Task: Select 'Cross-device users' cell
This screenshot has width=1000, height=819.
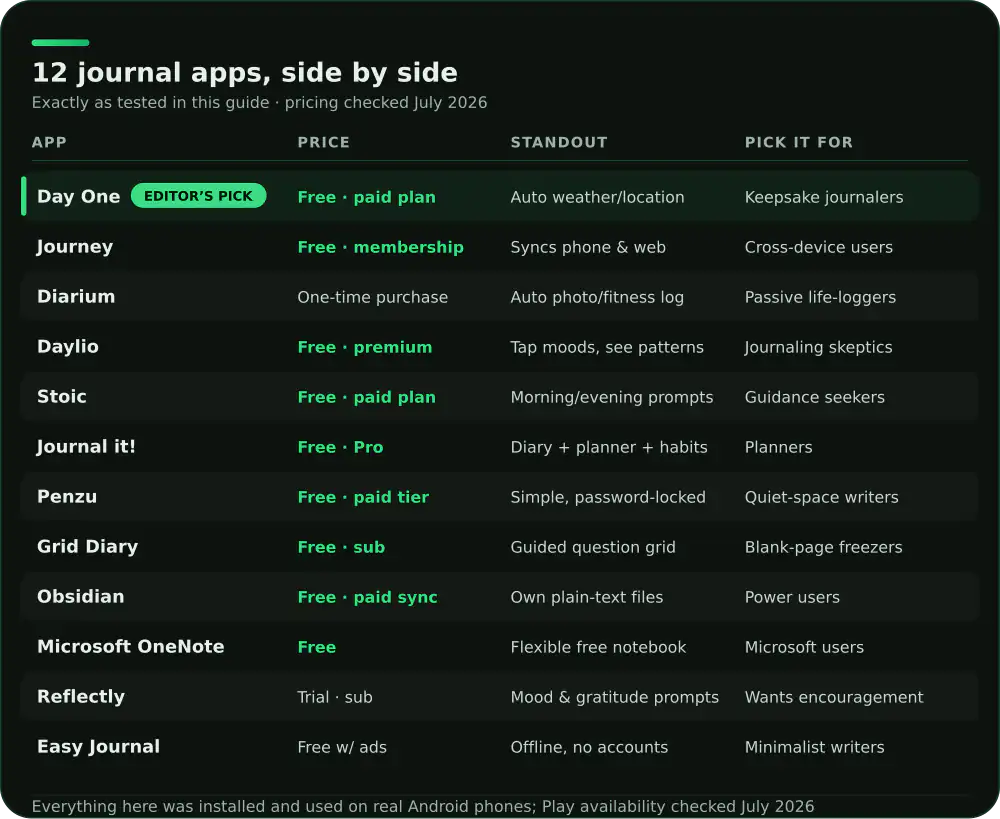Action: (819, 247)
